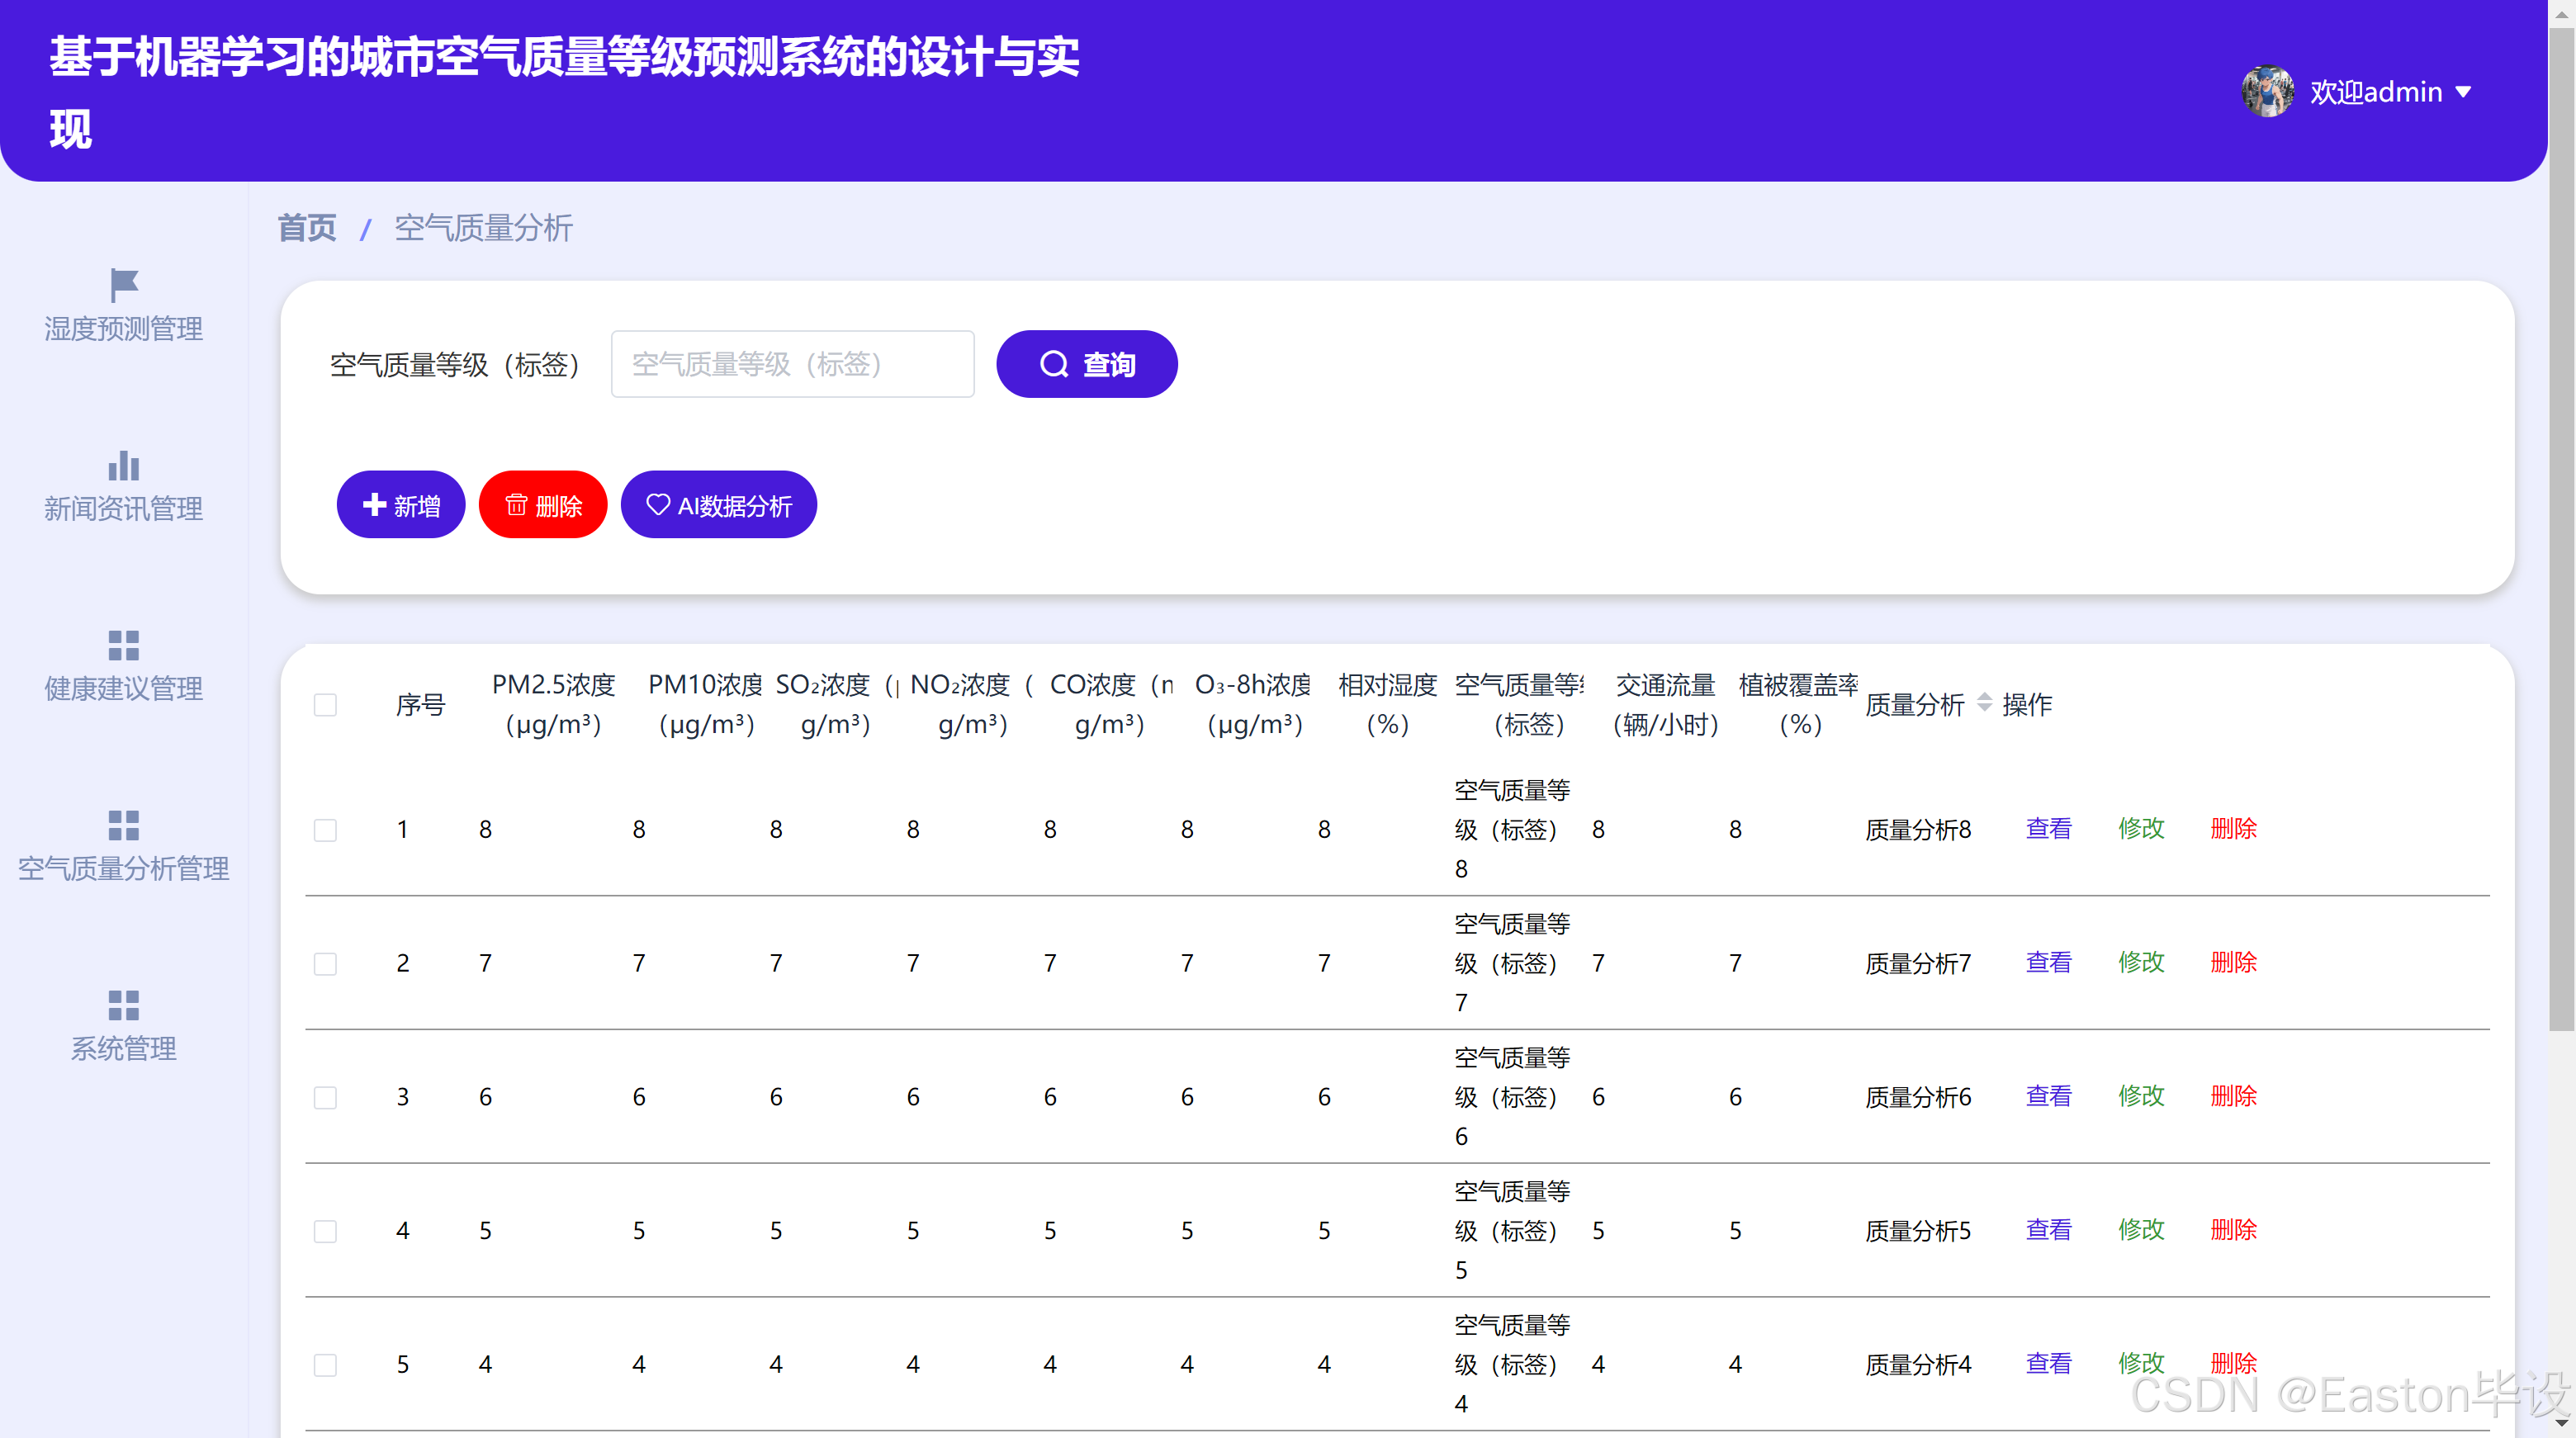Click 查看 for 质量分析4 row
The width and height of the screenshot is (2576, 1438).
(x=2048, y=1364)
